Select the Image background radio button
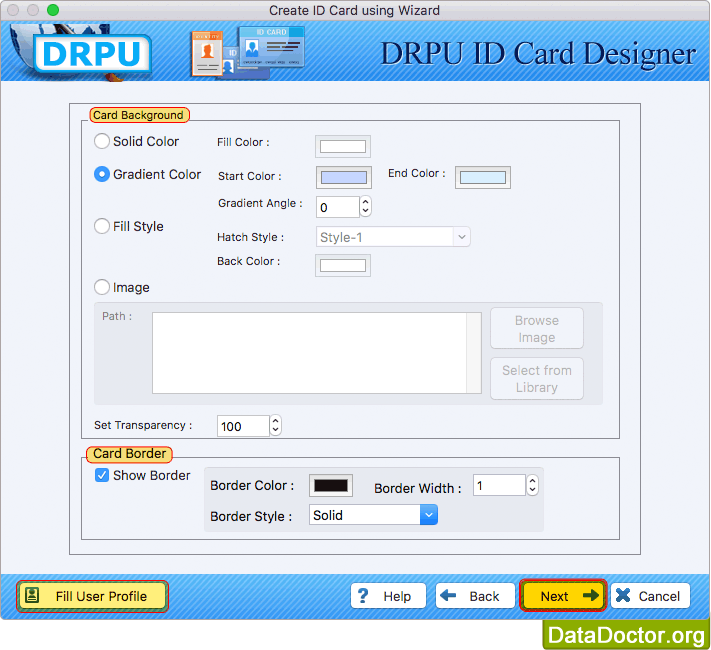The width and height of the screenshot is (711, 650). [x=102, y=287]
